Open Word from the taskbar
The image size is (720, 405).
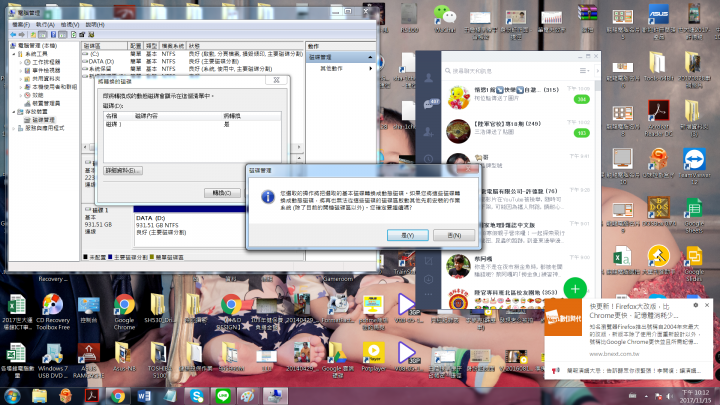pyautogui.click(x=144, y=396)
